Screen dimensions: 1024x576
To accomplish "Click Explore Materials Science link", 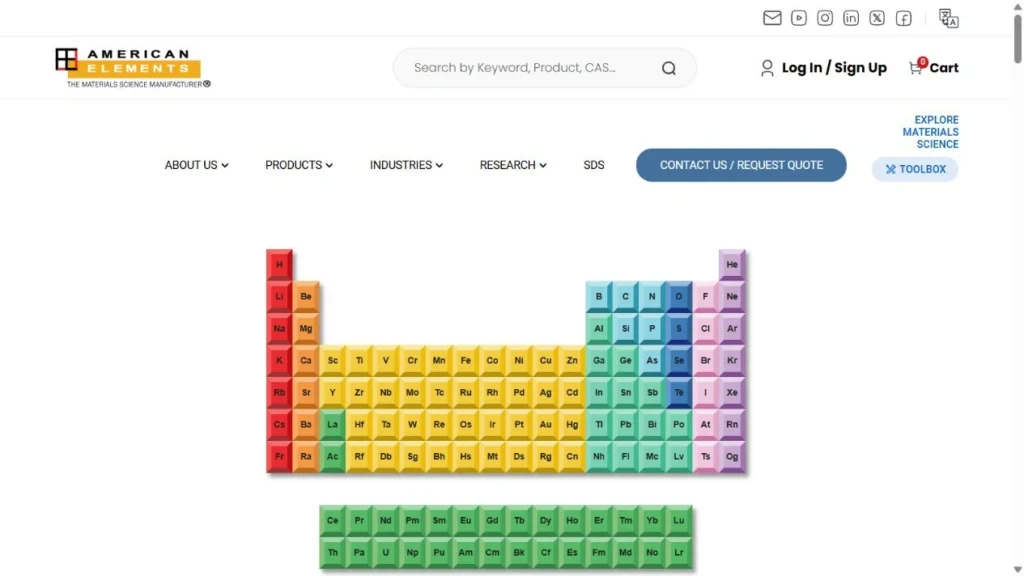I will pyautogui.click(x=931, y=132).
